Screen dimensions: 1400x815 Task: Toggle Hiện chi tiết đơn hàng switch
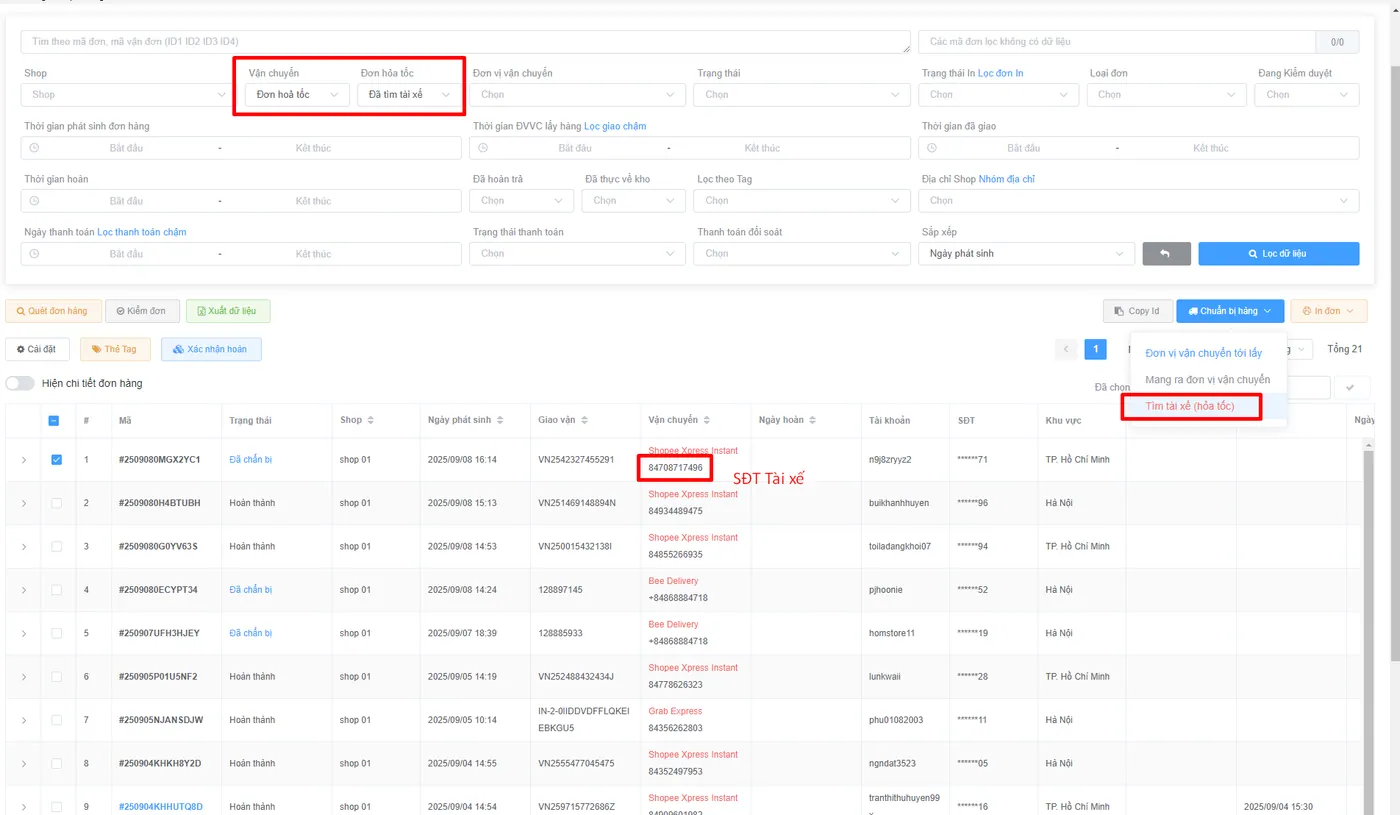[20, 383]
